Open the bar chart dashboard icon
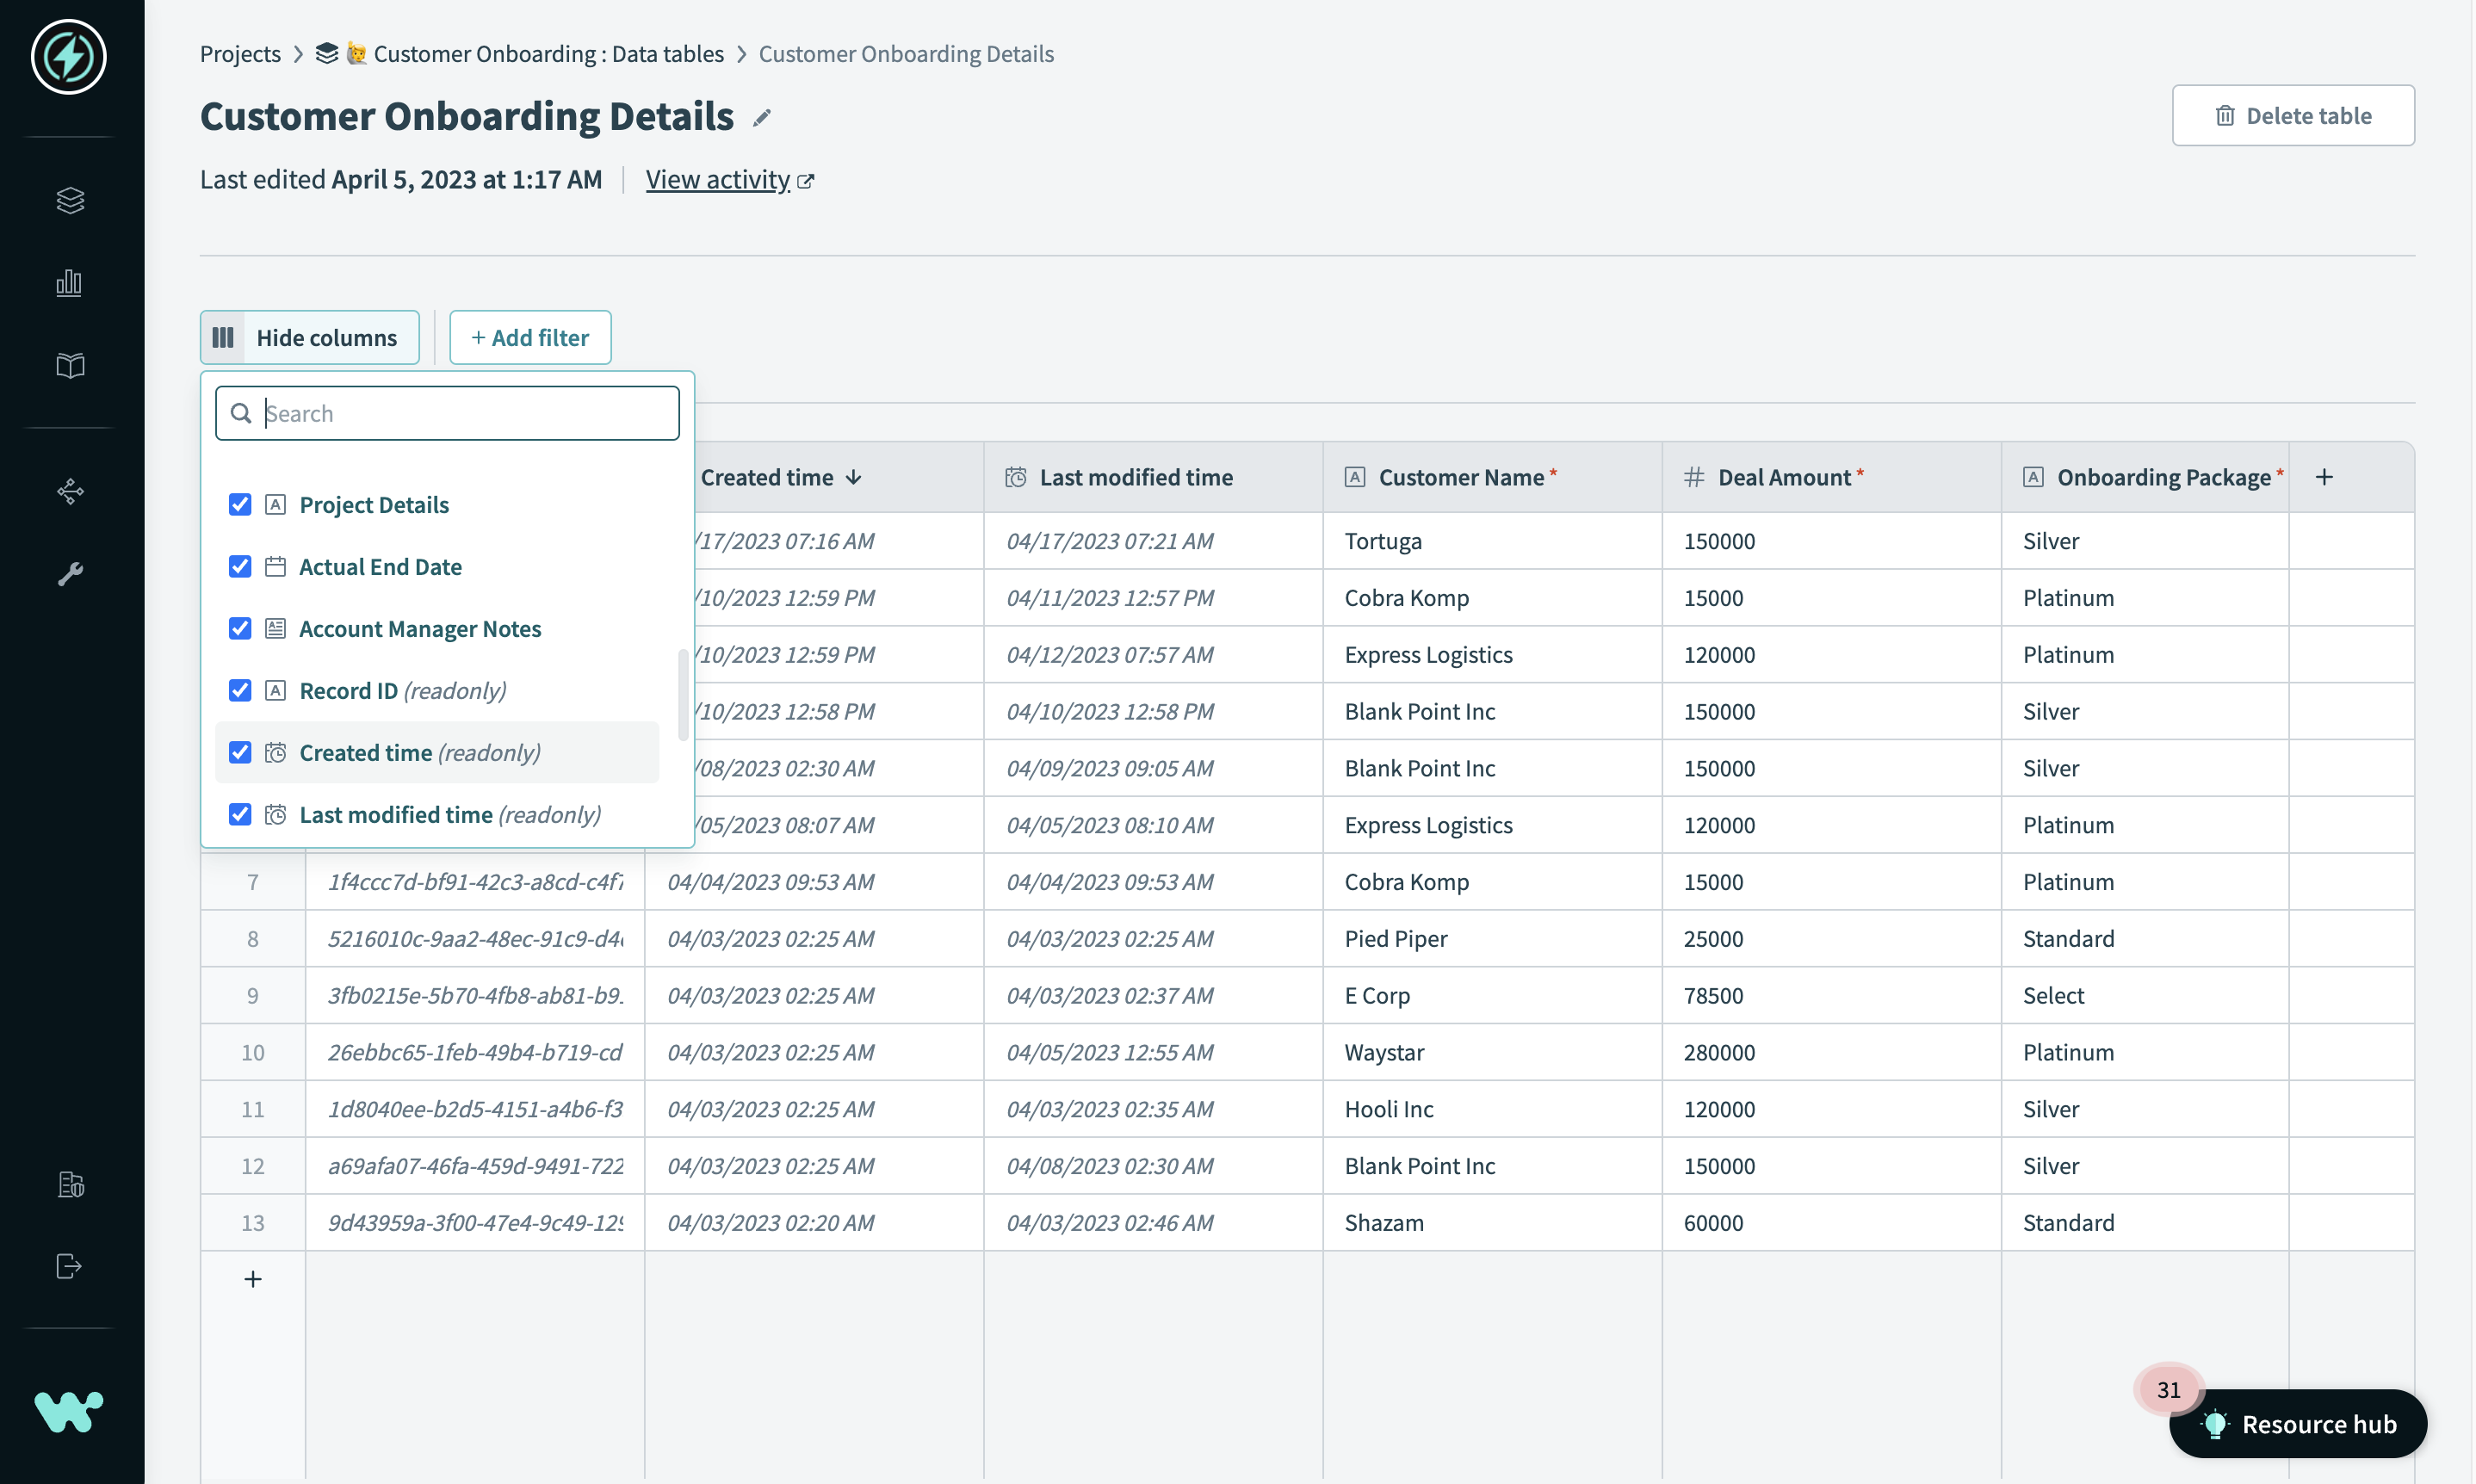Viewport: 2476px width, 1484px height. 70,283
